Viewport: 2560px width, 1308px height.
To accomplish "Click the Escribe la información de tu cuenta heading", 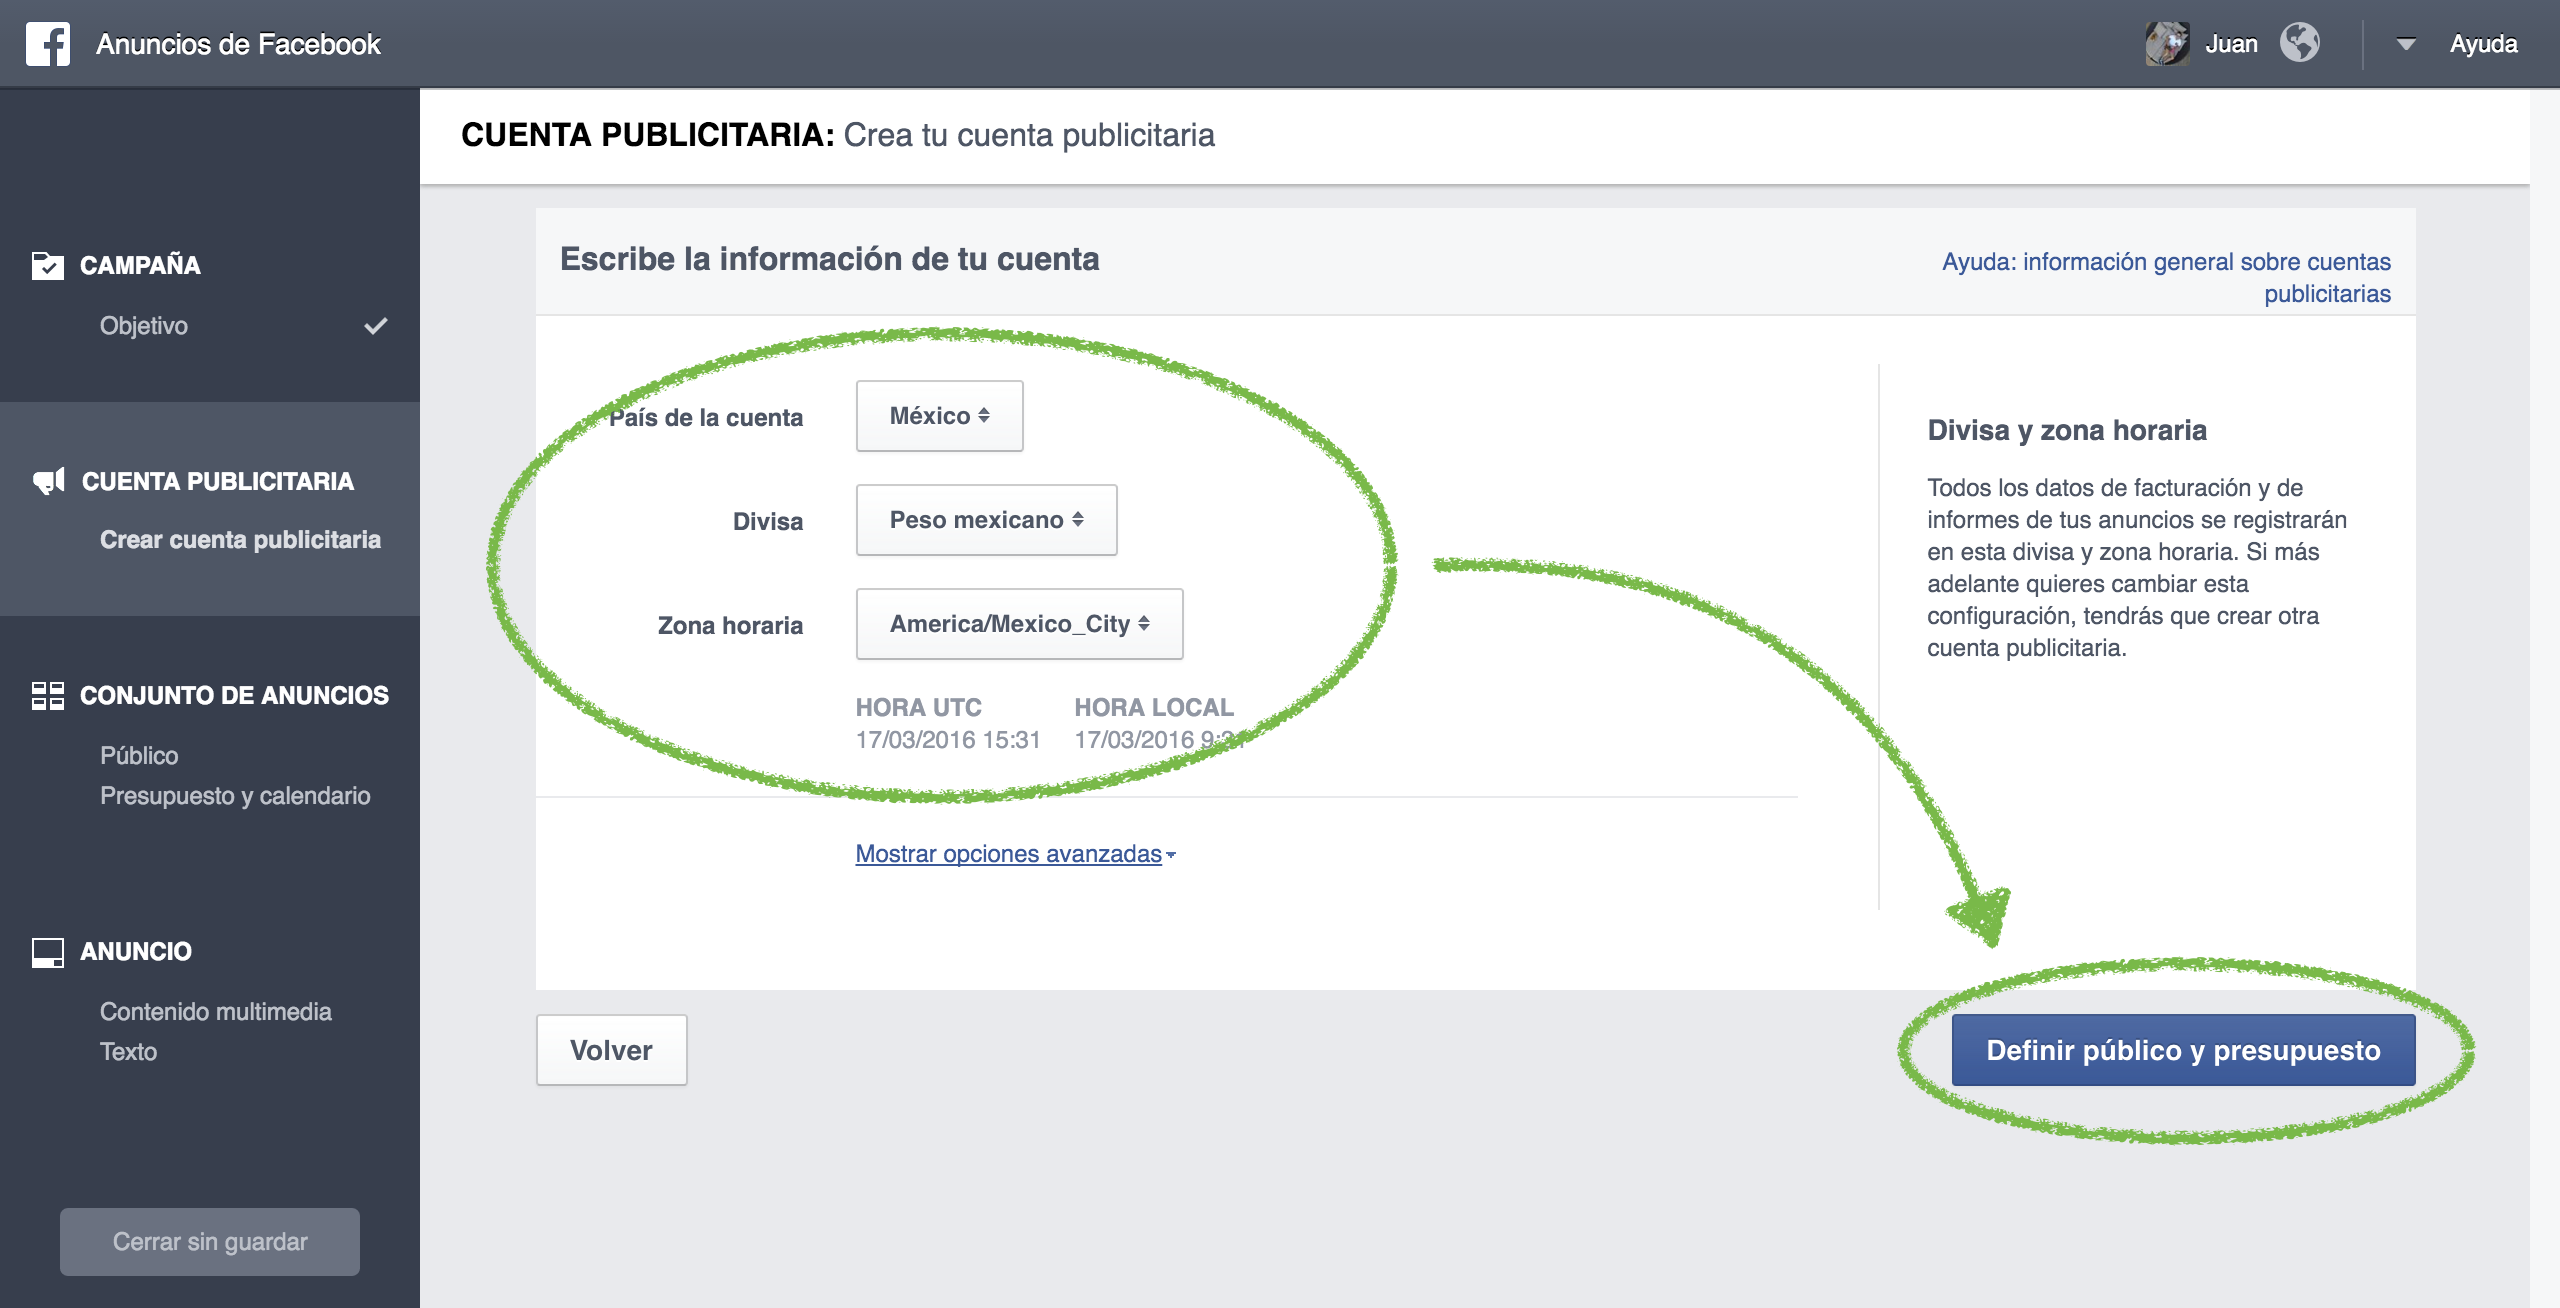I will (x=829, y=259).
